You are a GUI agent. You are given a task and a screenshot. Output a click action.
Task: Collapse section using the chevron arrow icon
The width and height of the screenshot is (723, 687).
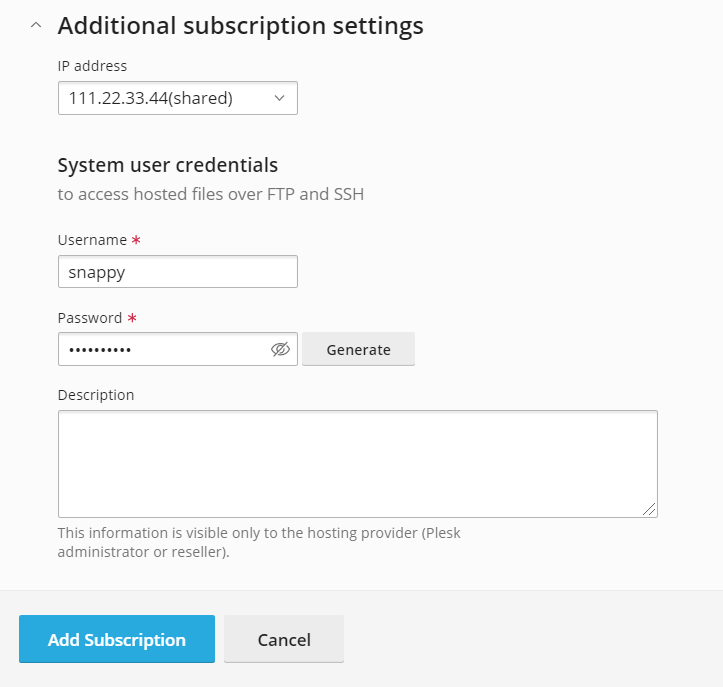[36, 26]
